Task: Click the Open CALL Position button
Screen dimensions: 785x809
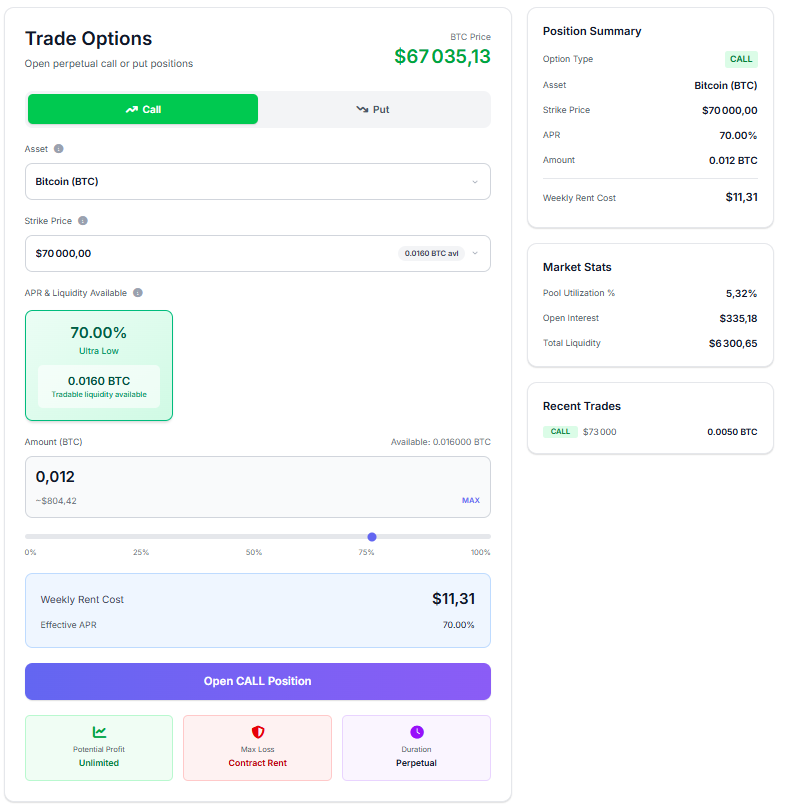Action: (x=258, y=681)
